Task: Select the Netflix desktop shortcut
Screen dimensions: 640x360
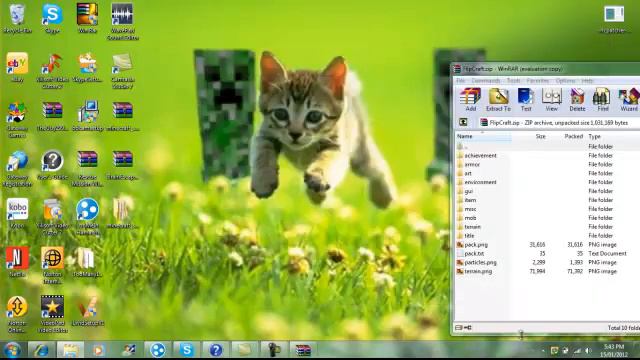Action: point(17,262)
